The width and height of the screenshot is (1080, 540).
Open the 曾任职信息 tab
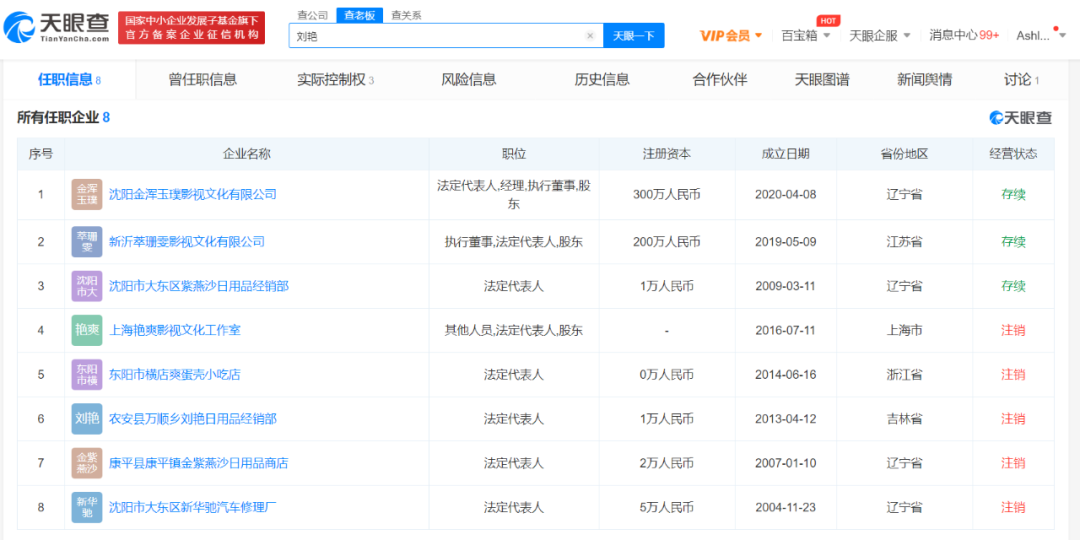(202, 80)
